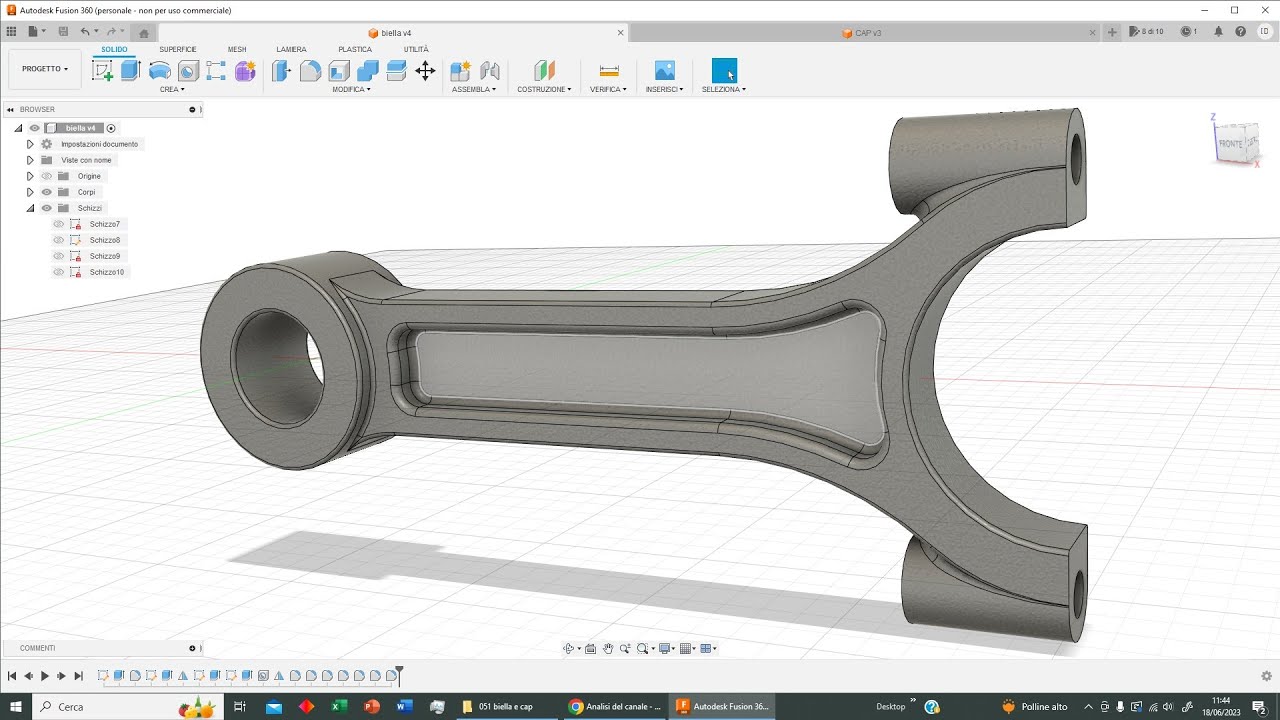Select the Create Sketch tool
This screenshot has width=1280, height=720.
102,71
